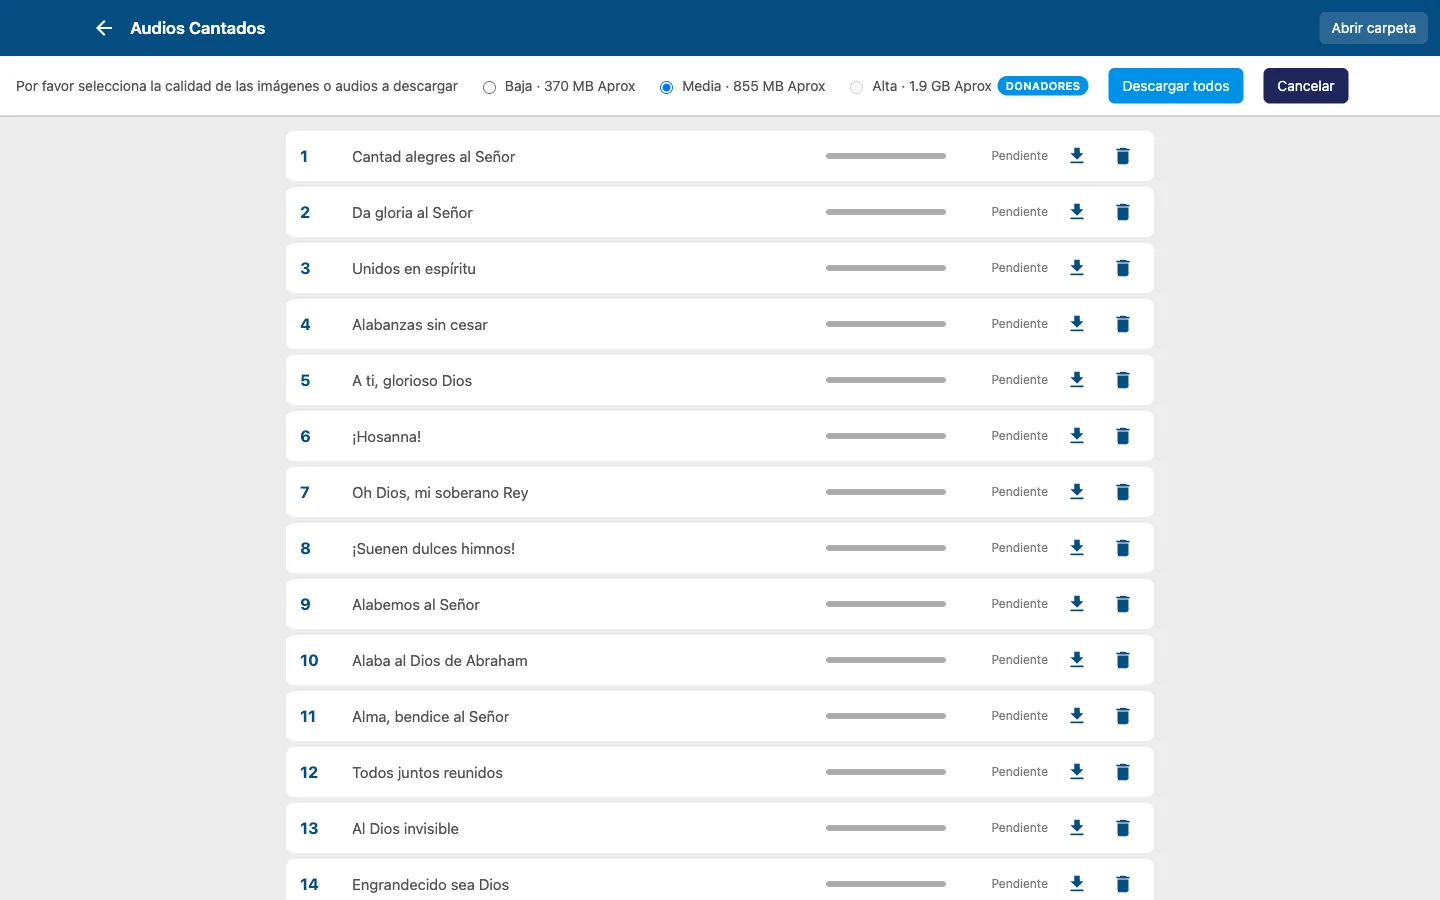Delete 'Alabanzas sin cesar' audio
The height and width of the screenshot is (900, 1440).
pos(1123,324)
